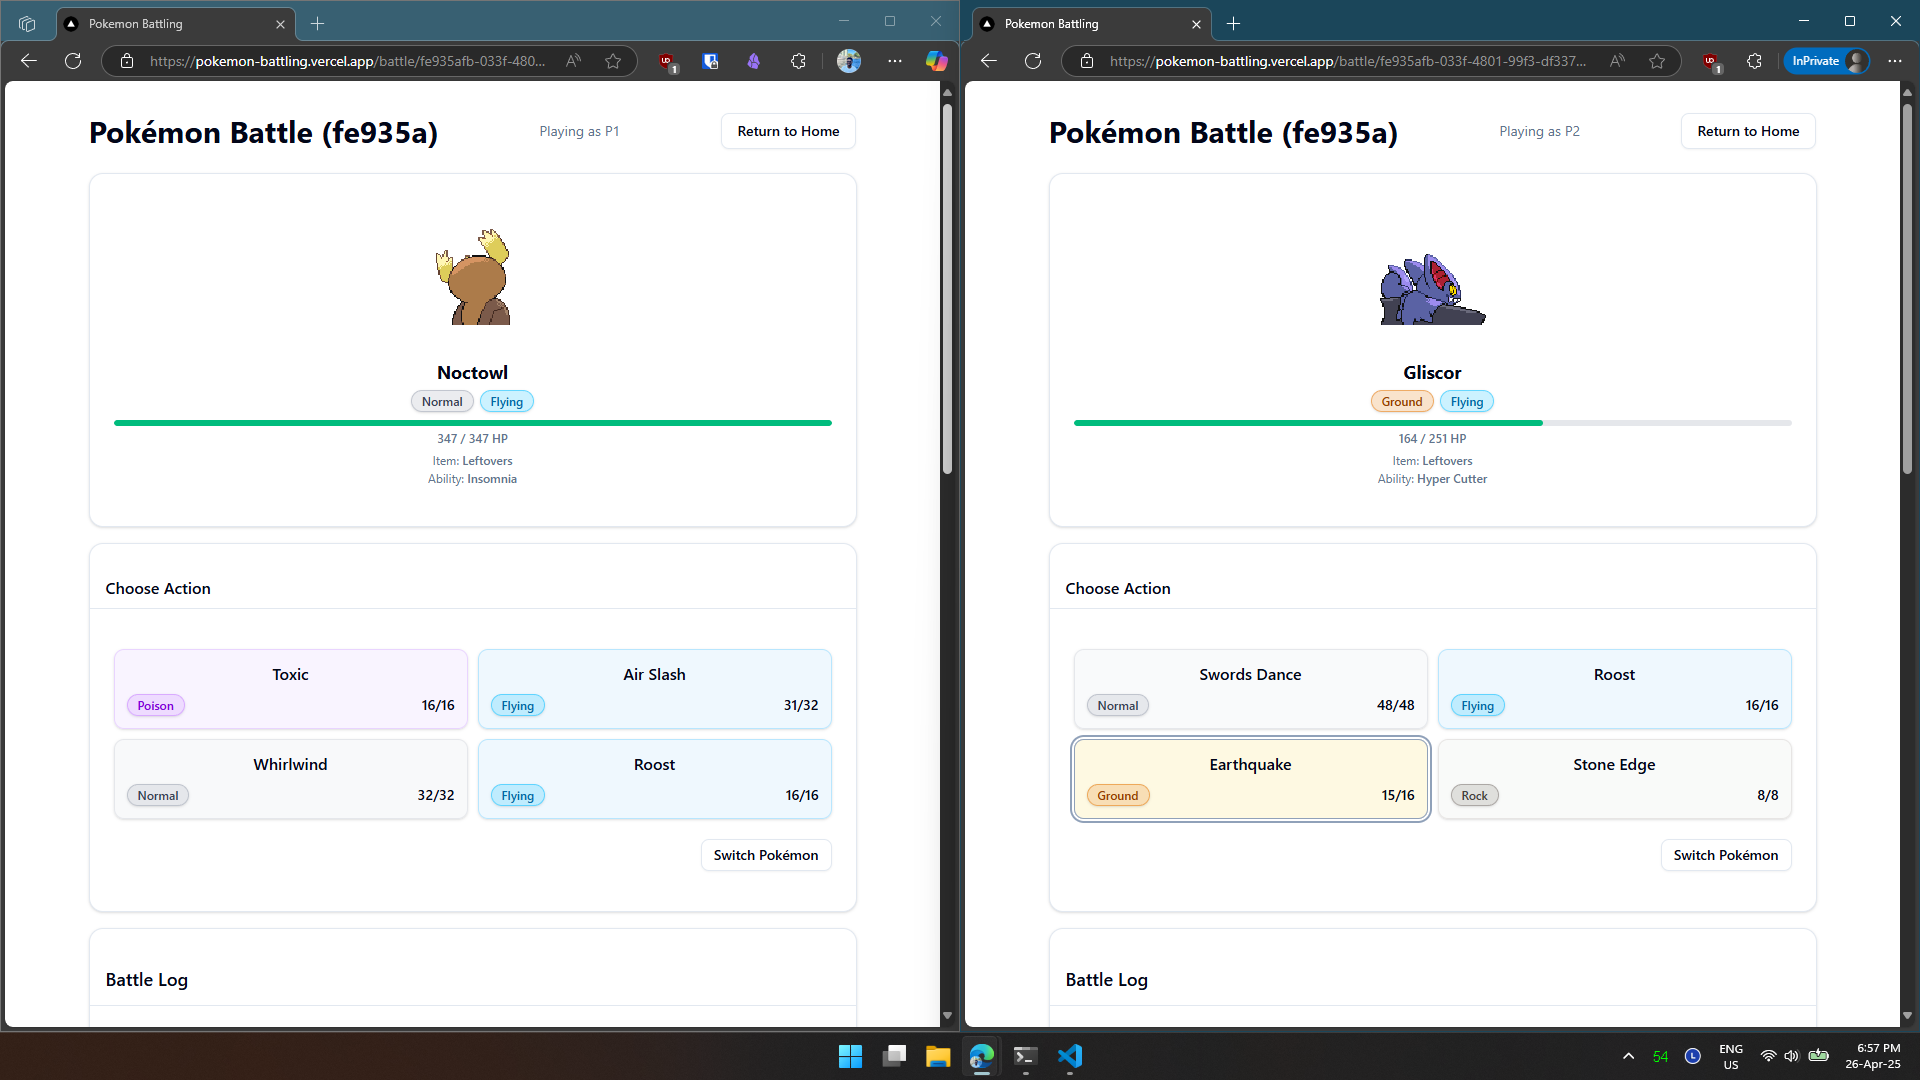Click the Gliscor sprite image
The width and height of the screenshot is (1920, 1080).
click(x=1433, y=288)
